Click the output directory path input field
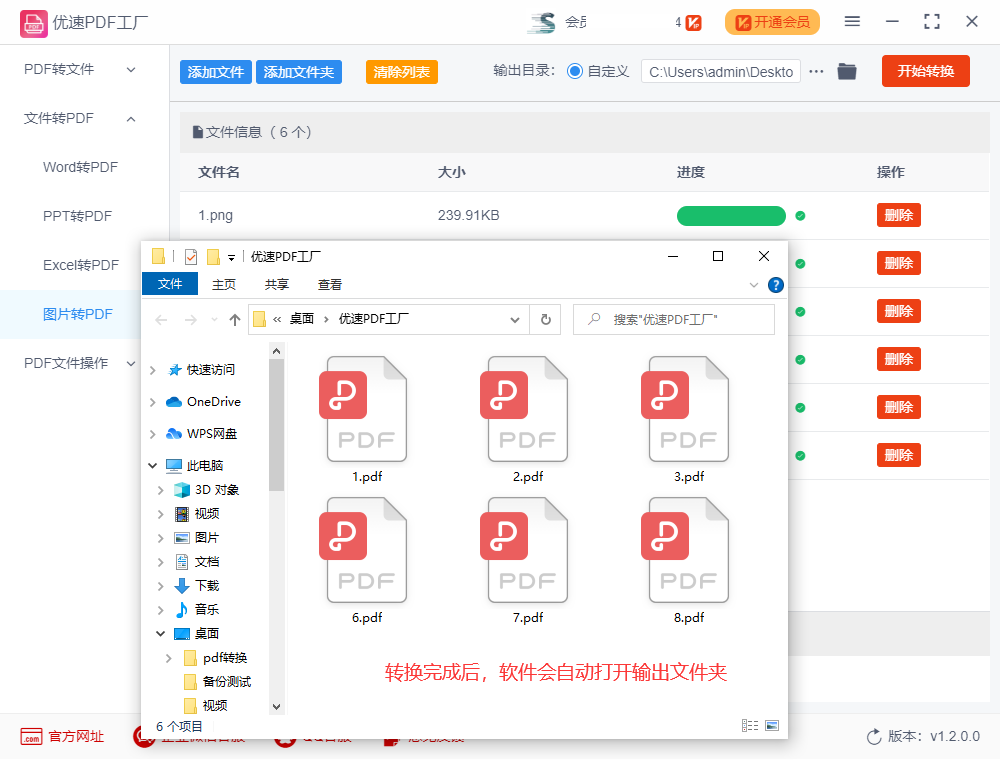 (720, 71)
